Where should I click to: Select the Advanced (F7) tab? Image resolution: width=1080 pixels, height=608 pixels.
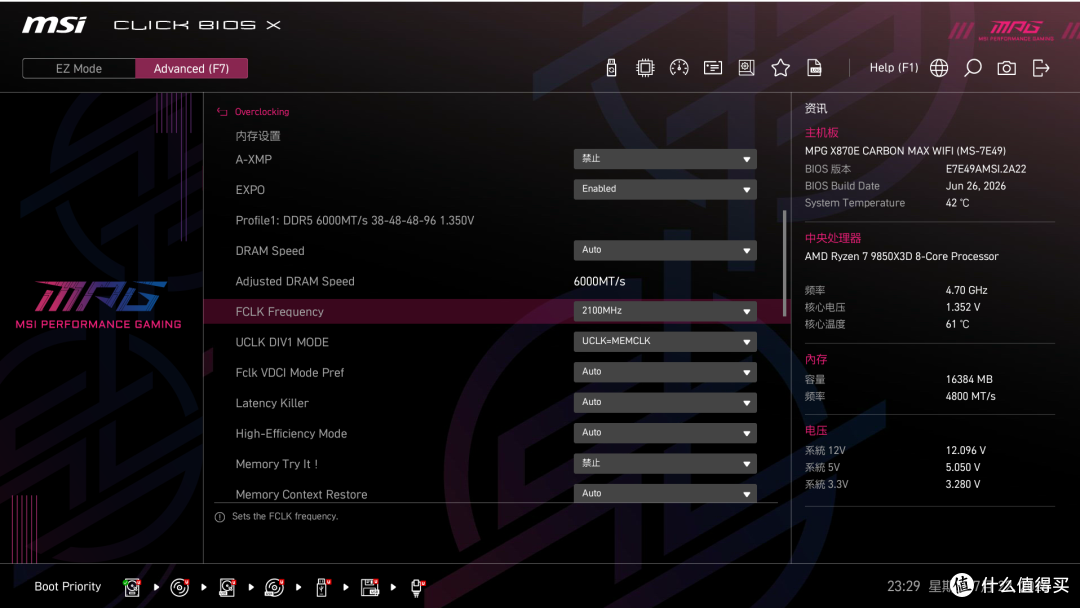[x=191, y=68]
